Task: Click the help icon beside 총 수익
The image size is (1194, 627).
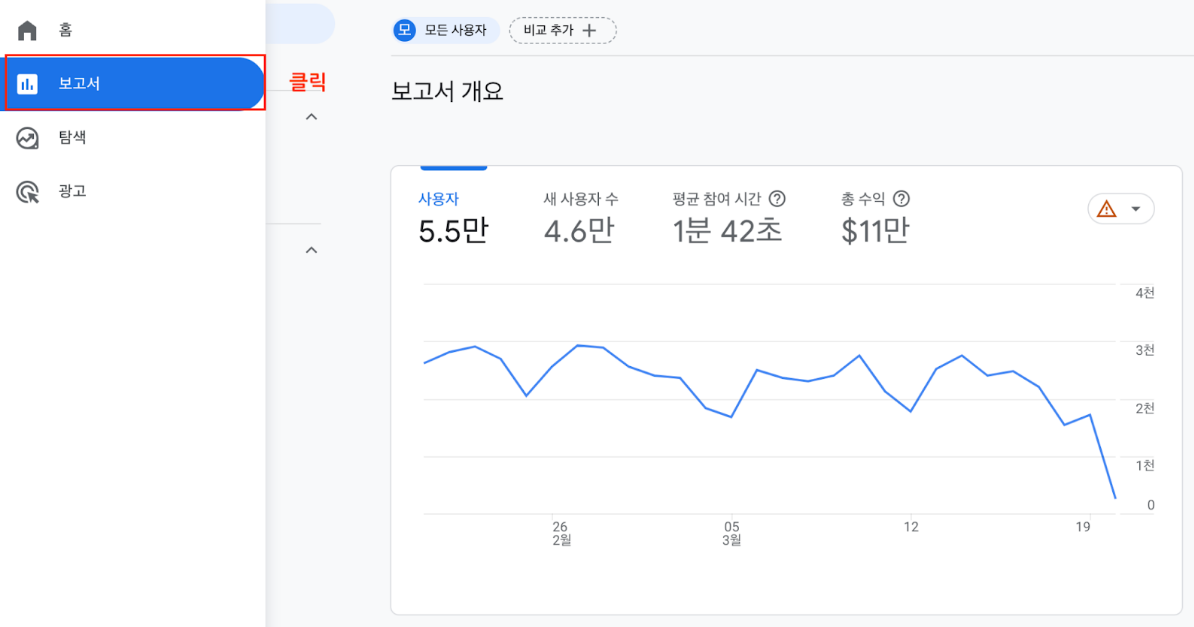Action: click(x=901, y=199)
